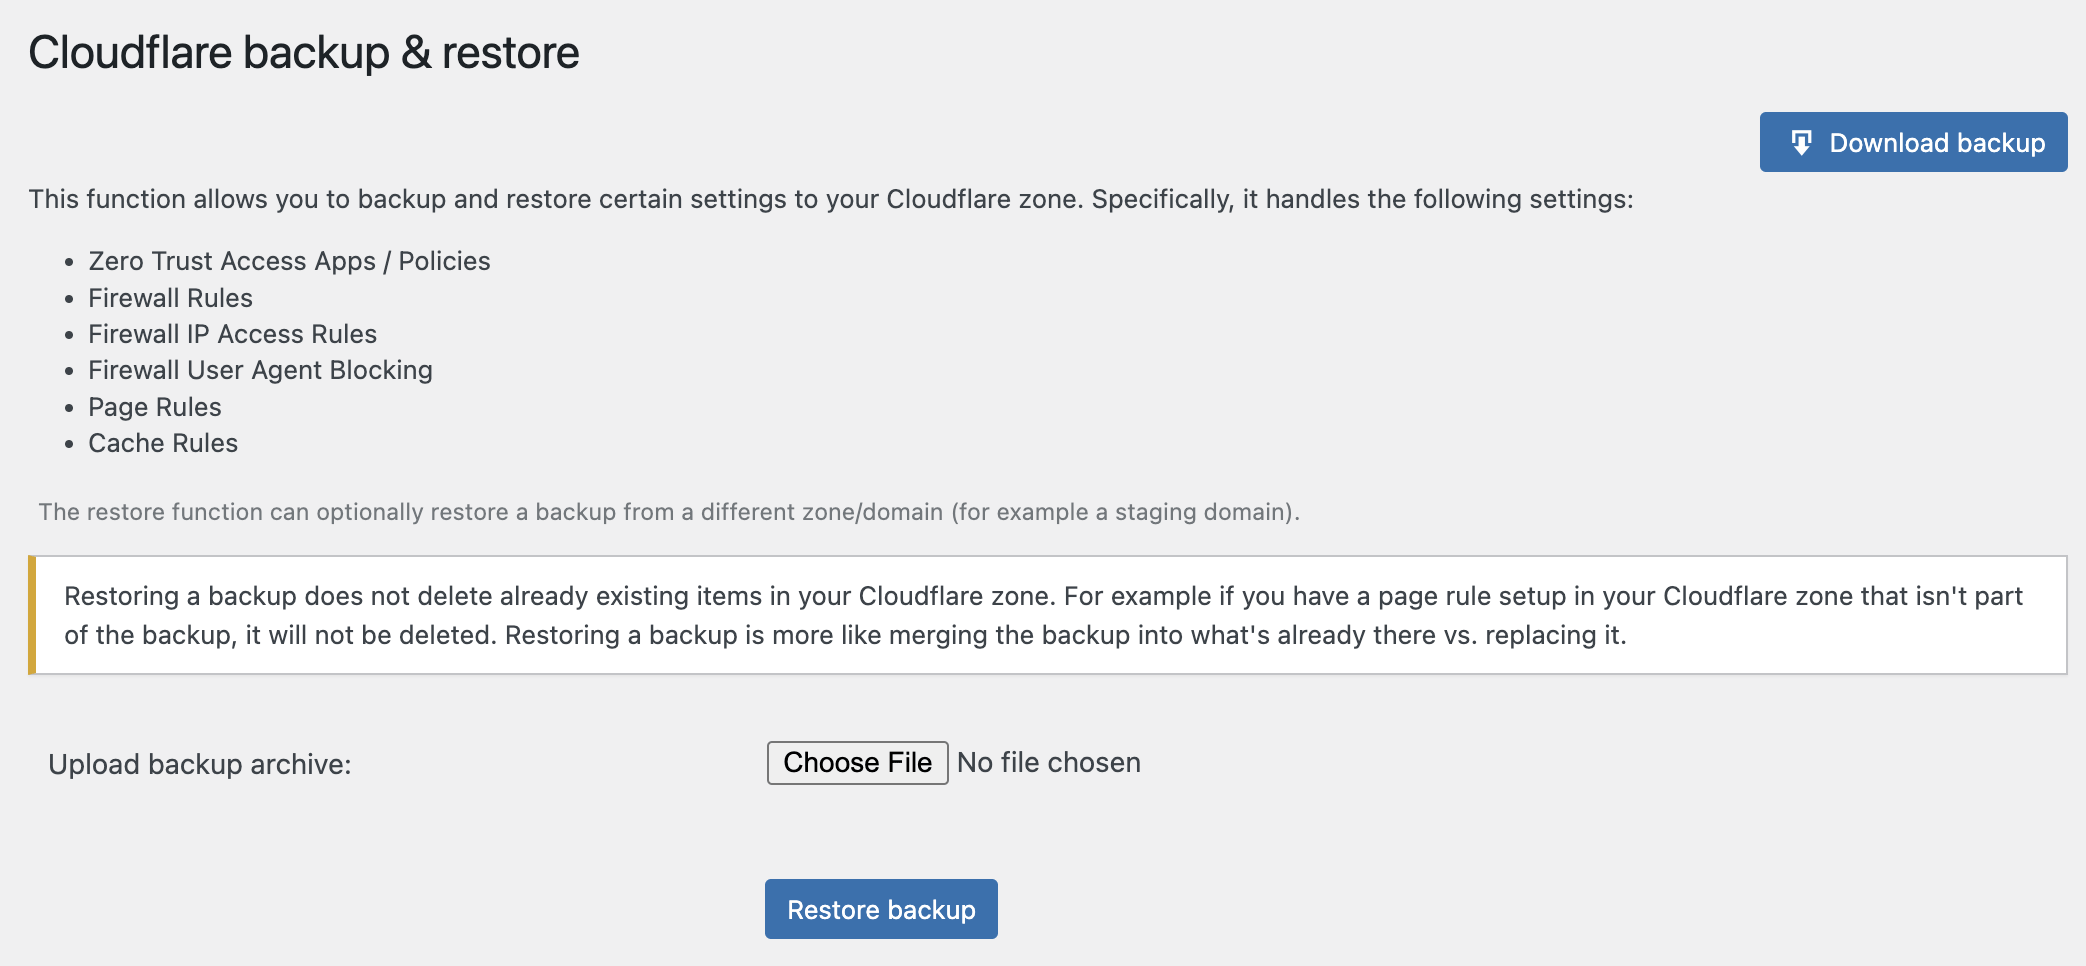
Task: Click the notice's yellow left border
Action: [32, 615]
